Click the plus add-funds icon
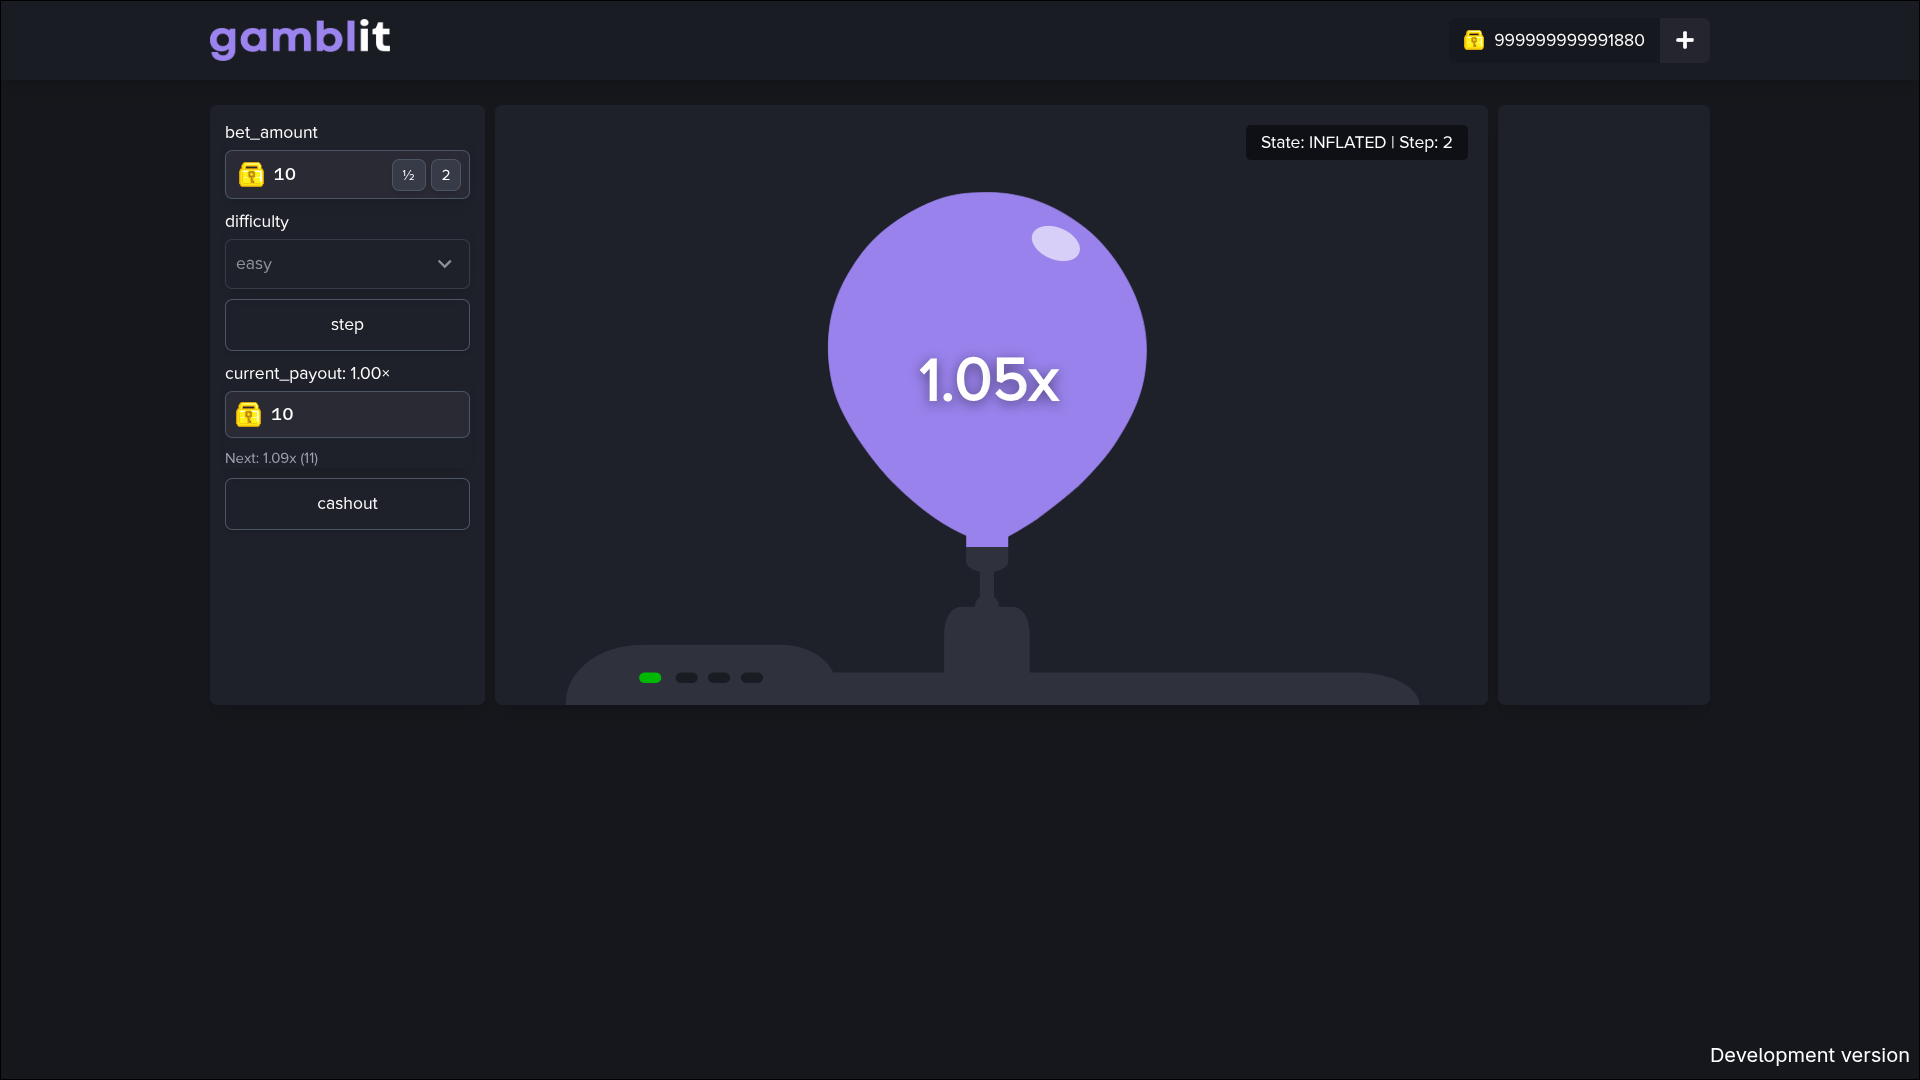The width and height of the screenshot is (1920, 1080). point(1684,40)
